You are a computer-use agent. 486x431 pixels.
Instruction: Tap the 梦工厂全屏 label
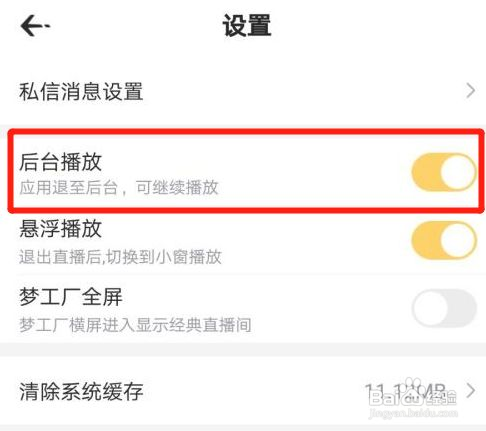coord(71,297)
